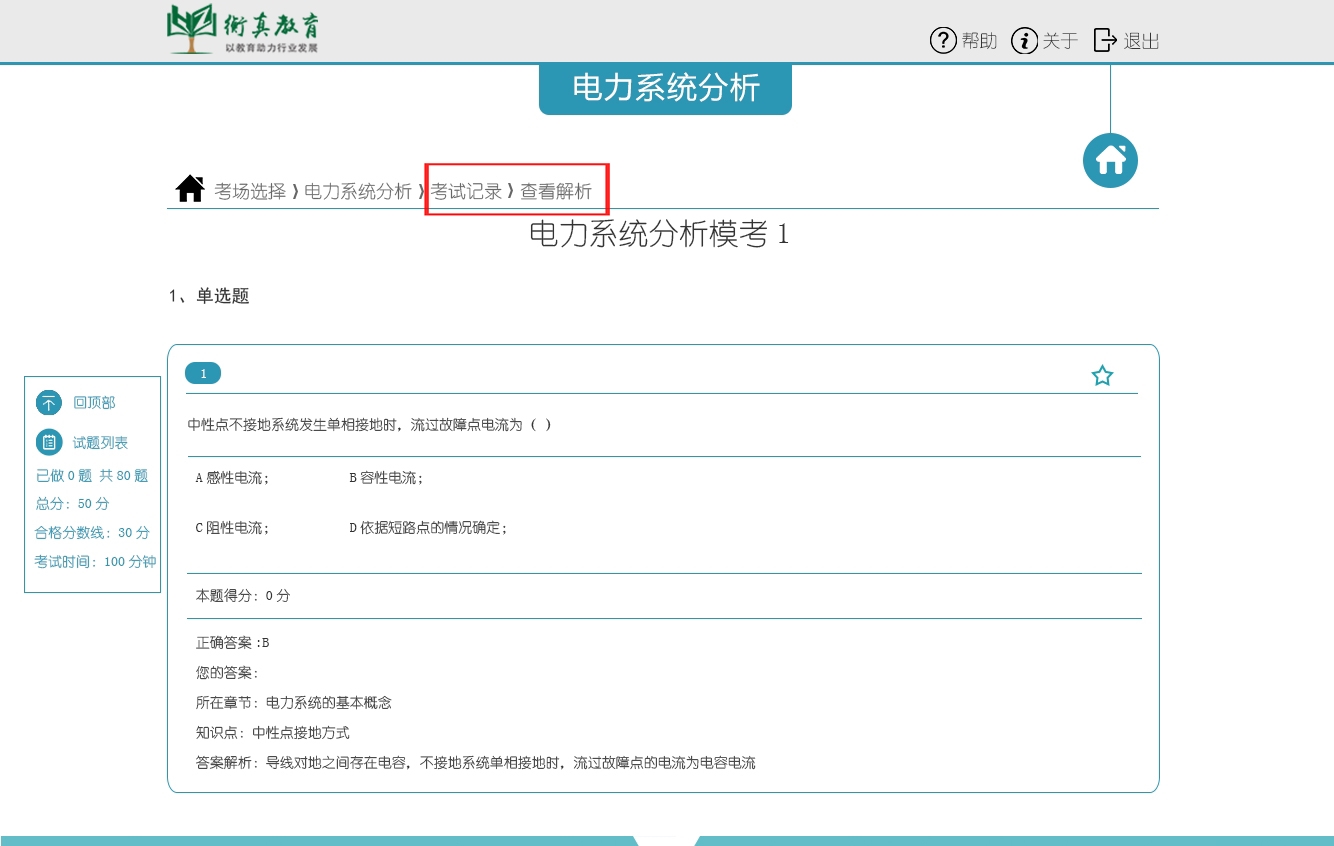This screenshot has width=1334, height=846.
Task: Open 电力系统分析 breadcrumb link
Action: click(358, 191)
